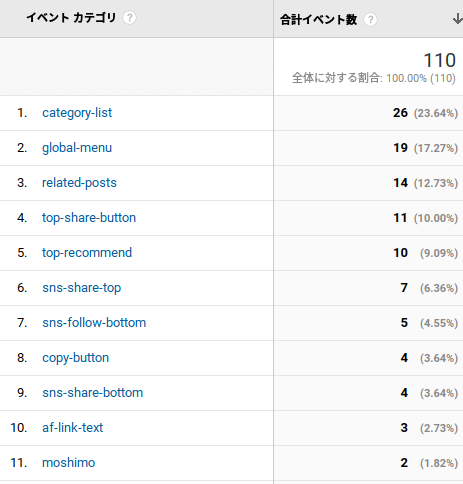Open the related-posts event category
This screenshot has height=484, width=463.
pos(79,183)
